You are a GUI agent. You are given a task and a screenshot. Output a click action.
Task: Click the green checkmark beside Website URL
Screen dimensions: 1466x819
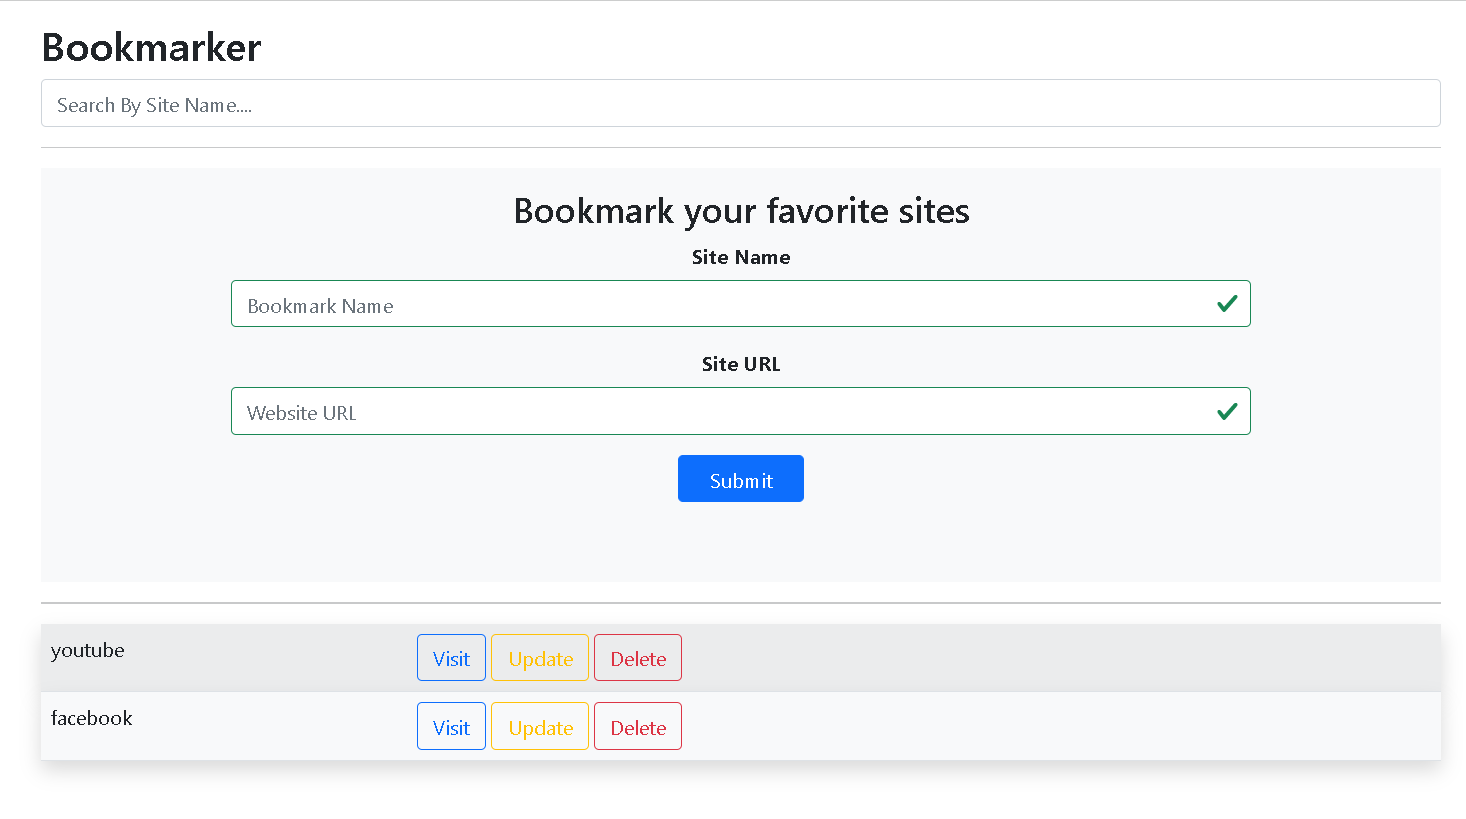1227,410
